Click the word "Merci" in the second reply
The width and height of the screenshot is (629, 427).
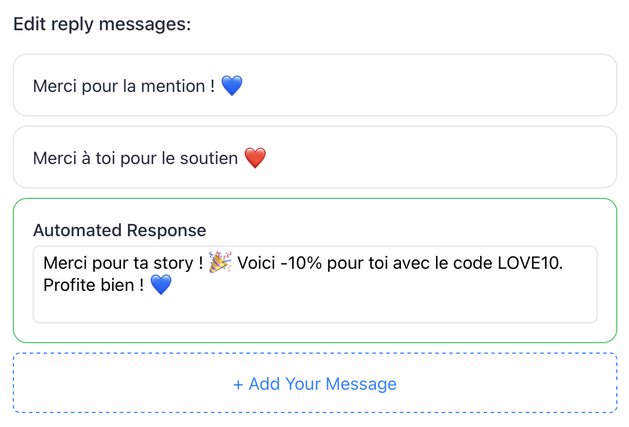[54, 158]
